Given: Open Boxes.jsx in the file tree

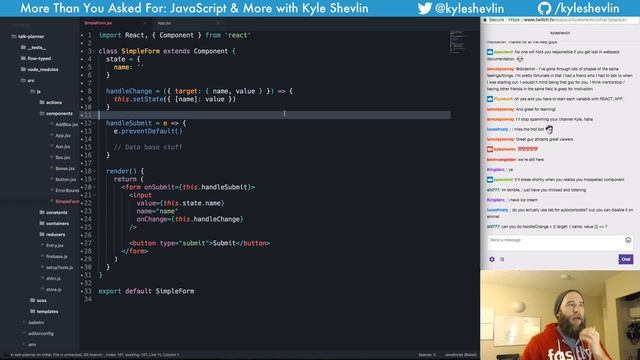Looking at the screenshot, I should (x=65, y=169).
